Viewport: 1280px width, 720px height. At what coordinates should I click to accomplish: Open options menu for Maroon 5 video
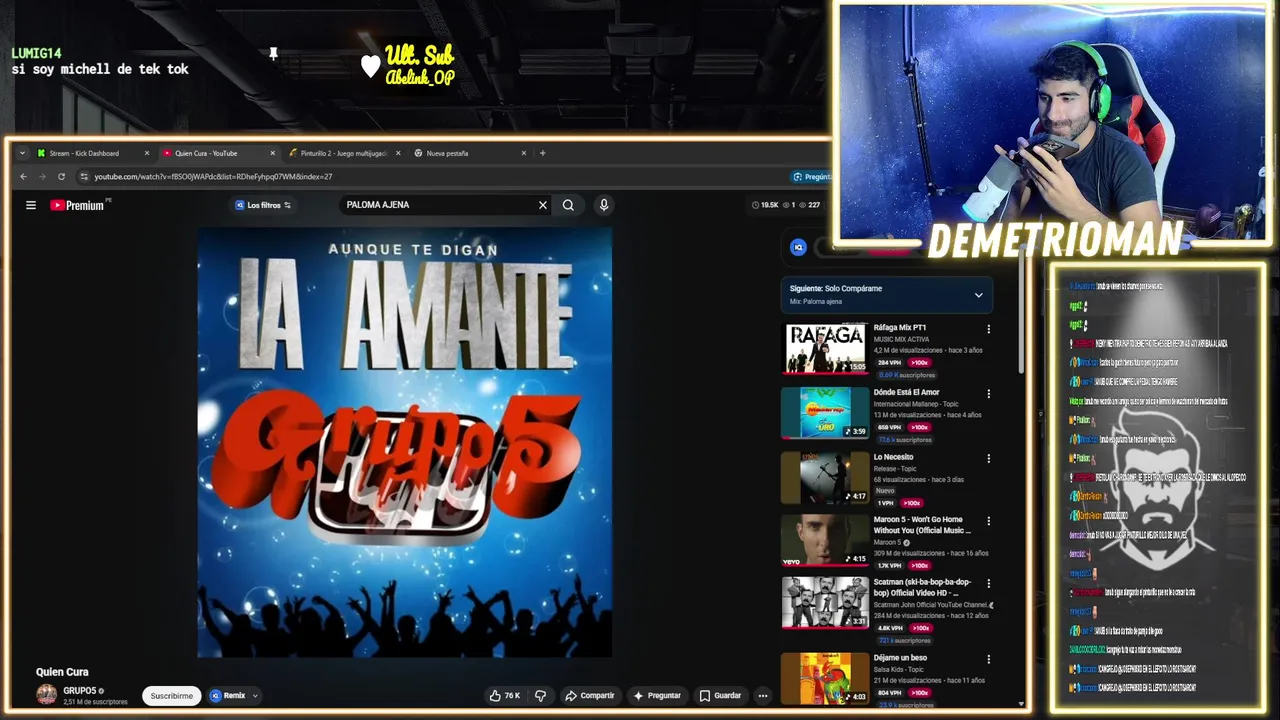[988, 521]
